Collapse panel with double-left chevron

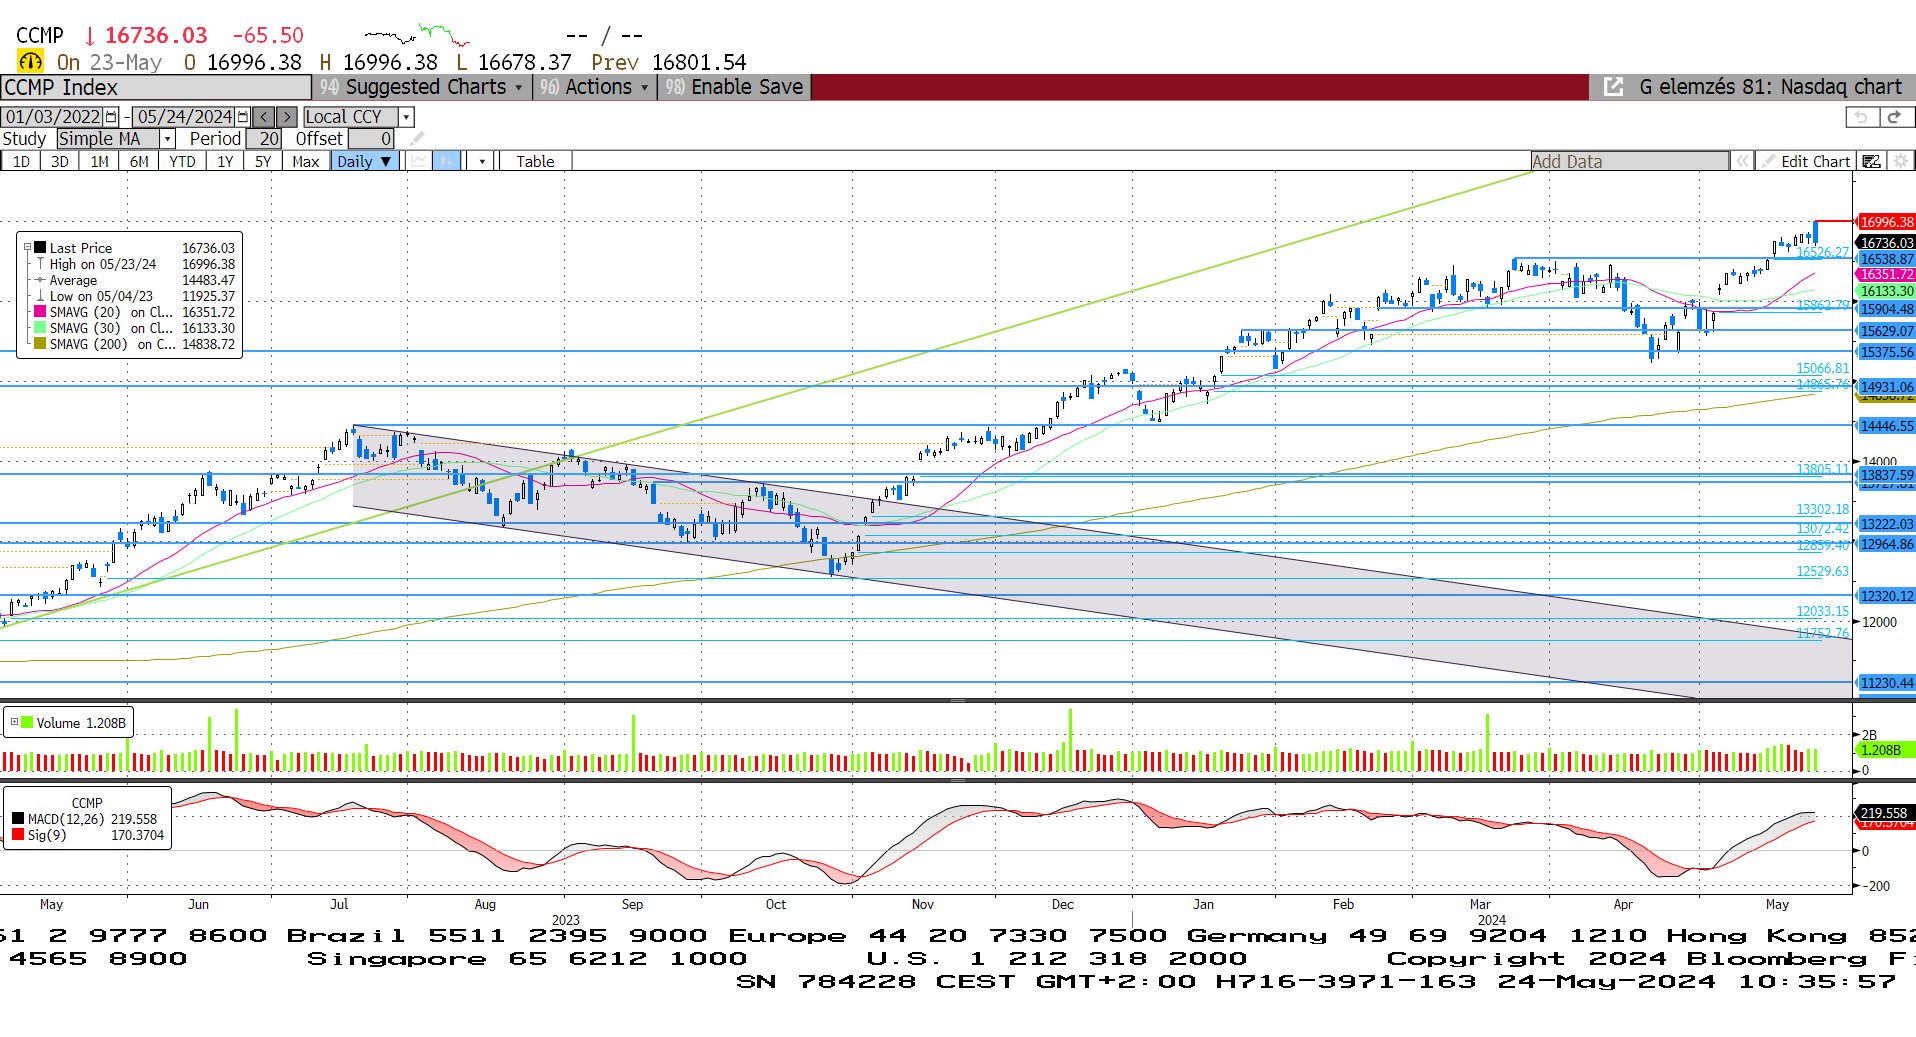tap(1743, 161)
